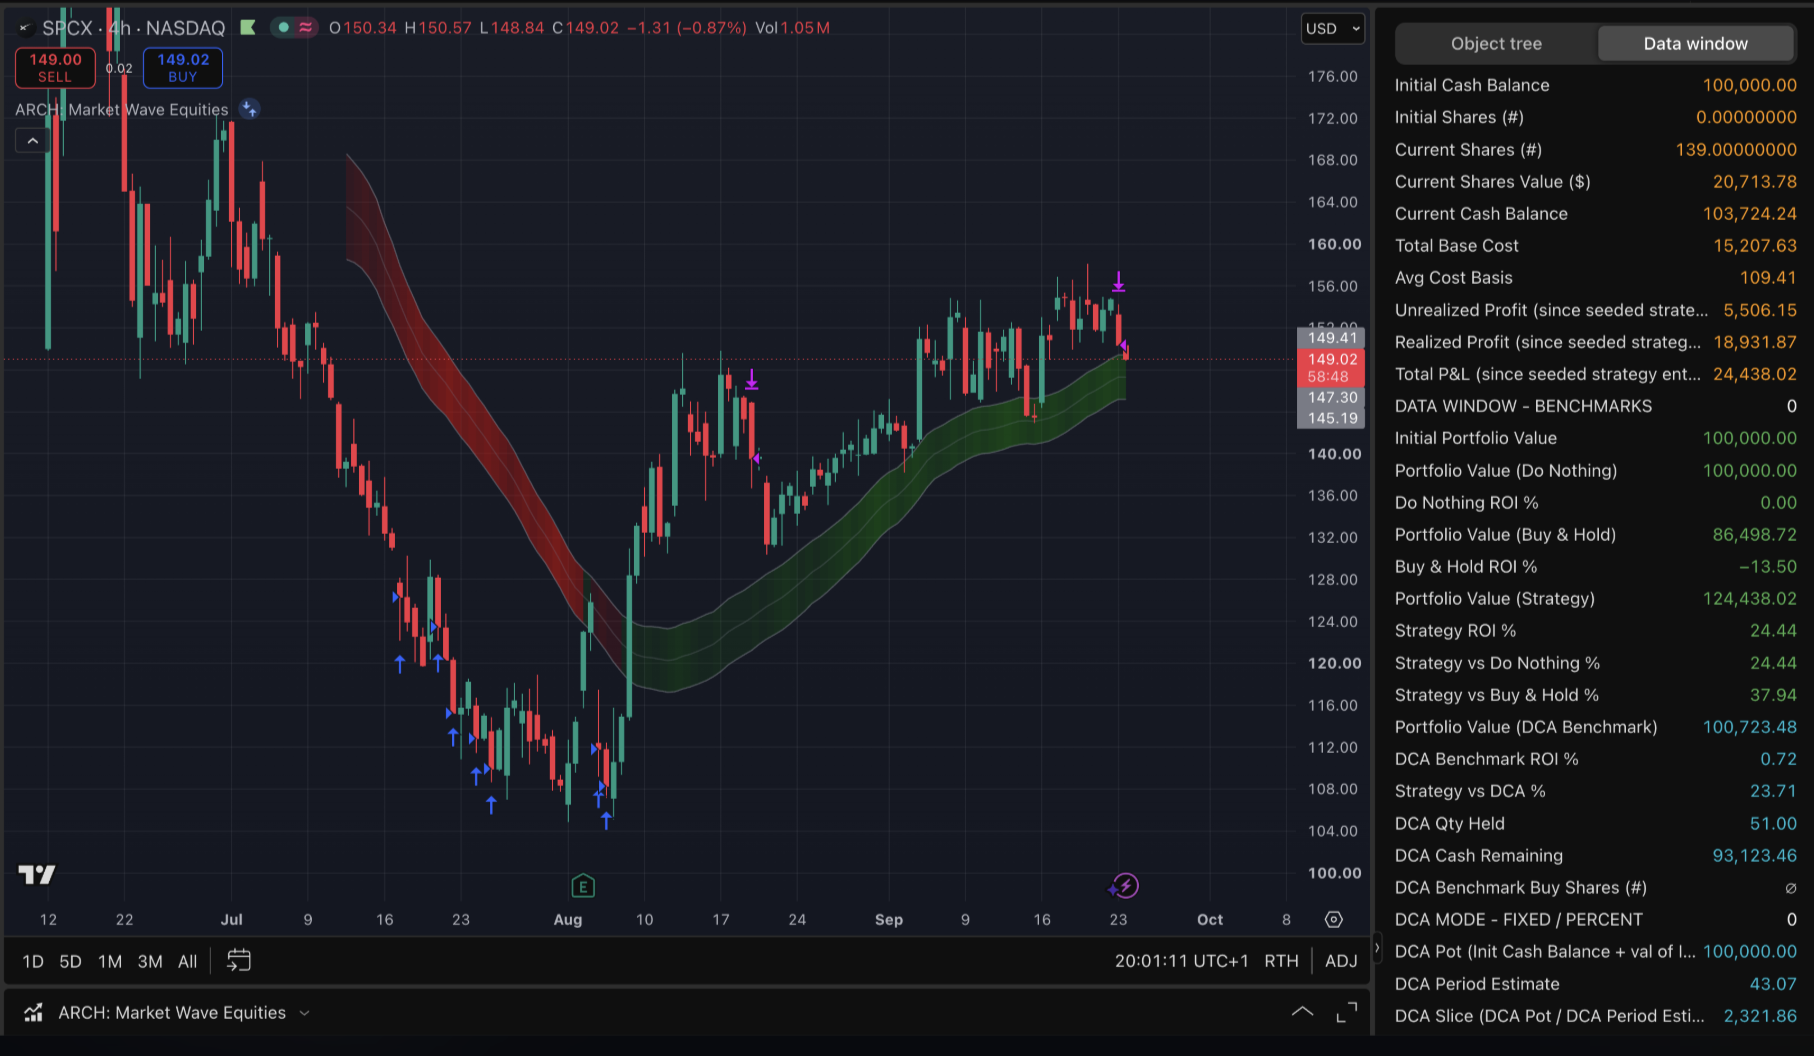Click the DCA Qty Held row
This screenshot has width=1814, height=1056.
pos(1595,824)
